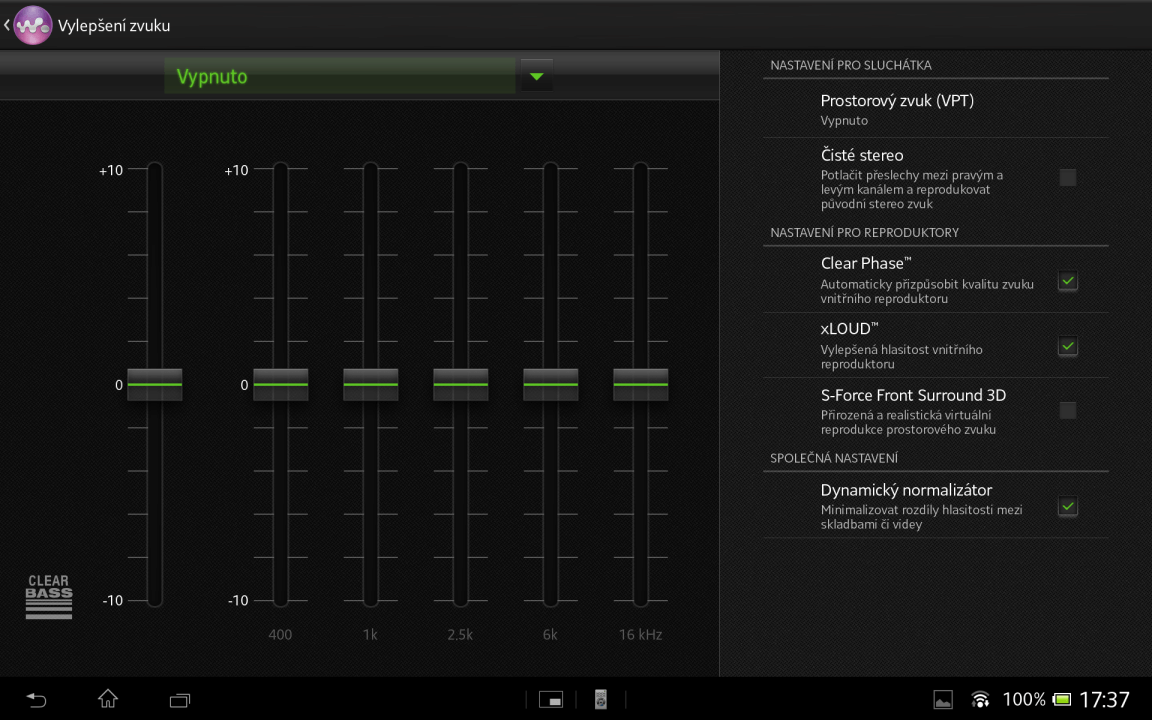
Task: Go to home screen via home icon
Action: click(x=108, y=699)
